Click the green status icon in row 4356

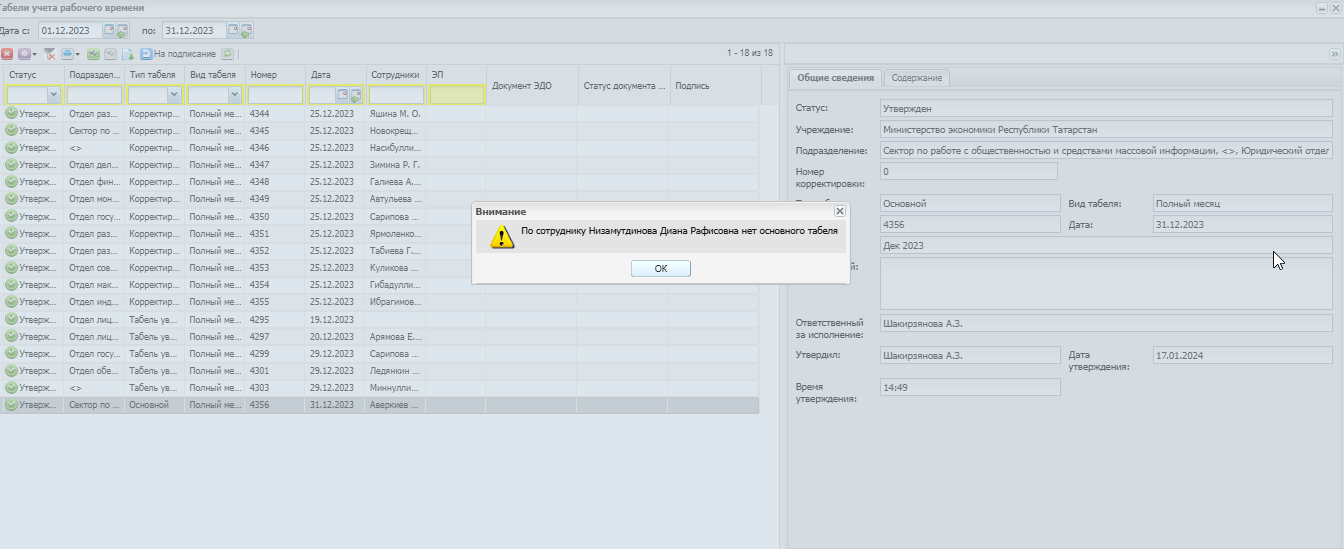click(x=11, y=404)
